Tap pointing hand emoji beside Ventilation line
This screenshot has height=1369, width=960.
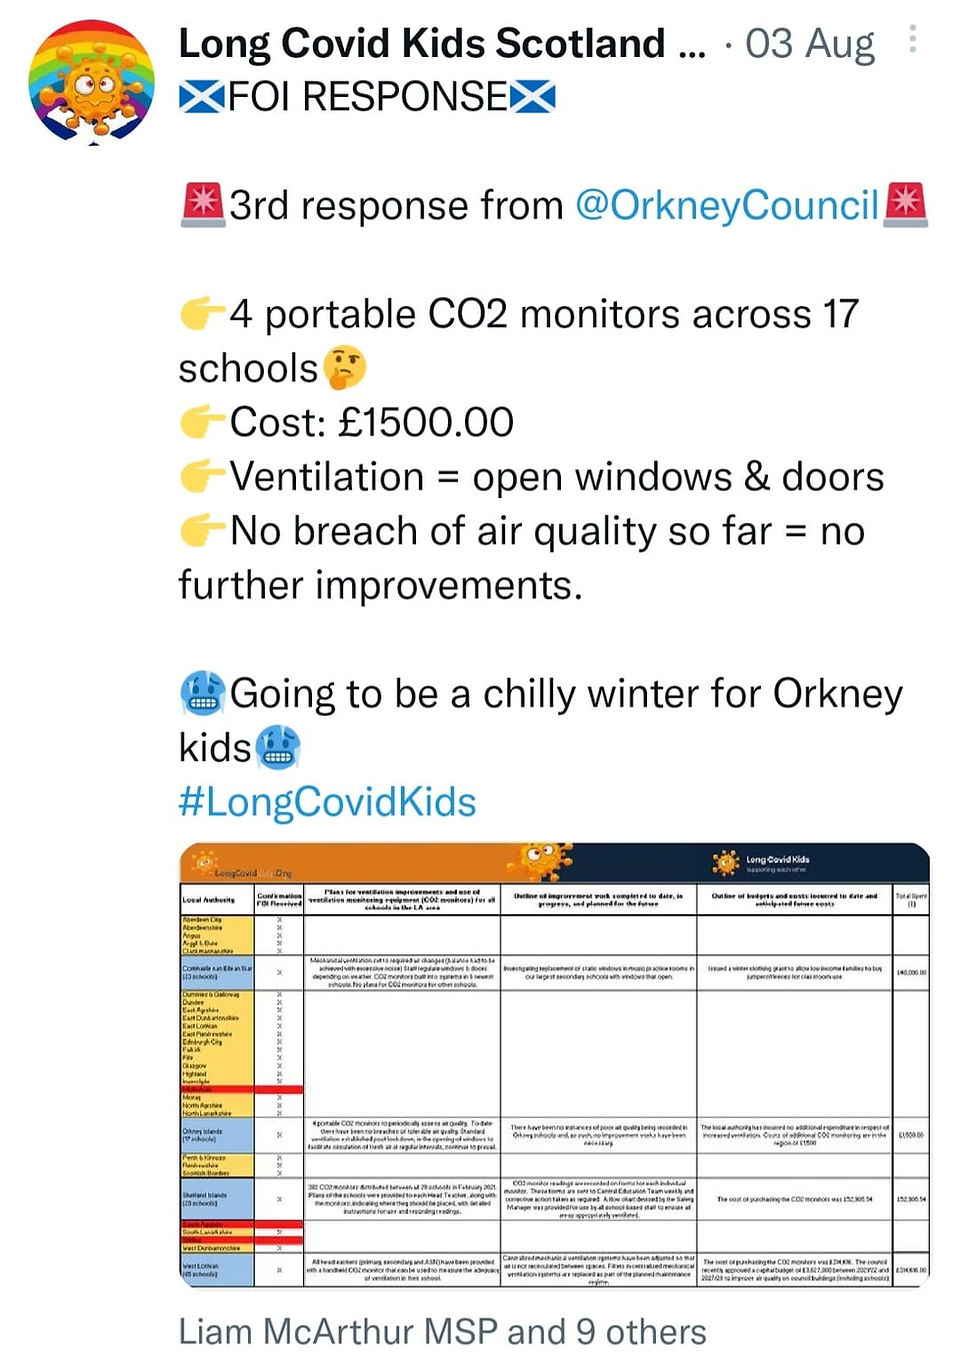pyautogui.click(x=203, y=476)
